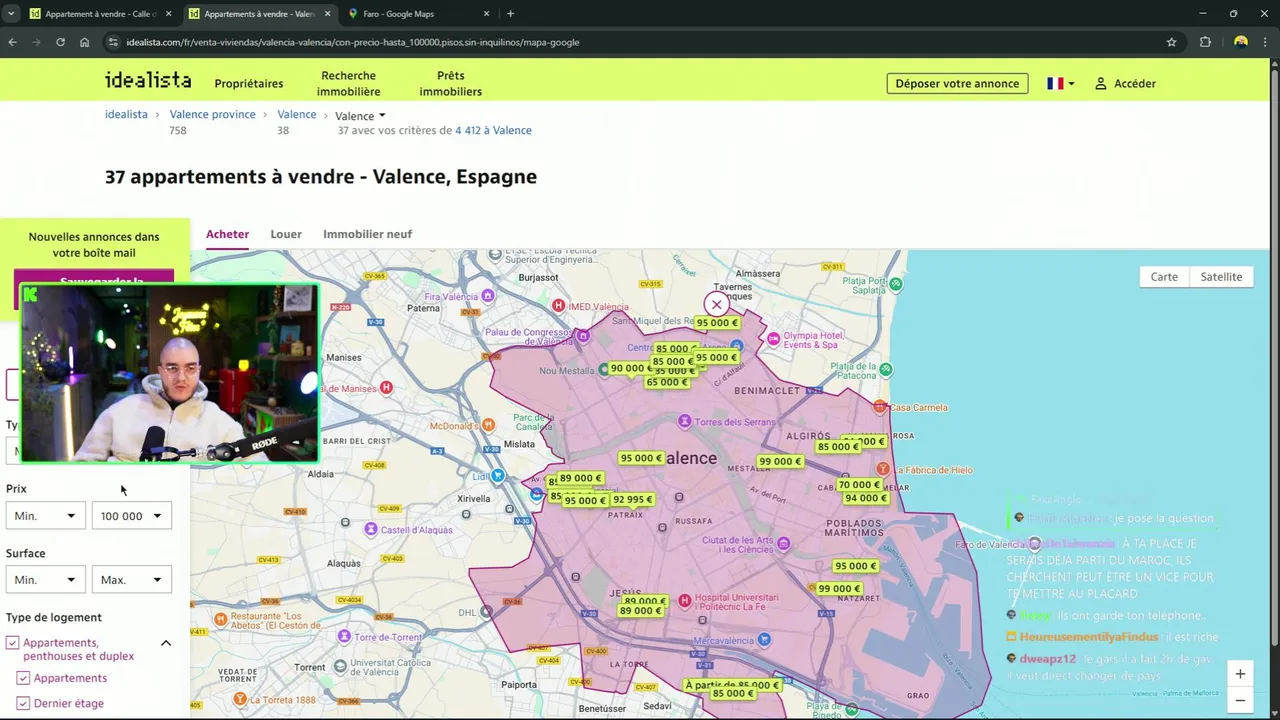Screen dimensions: 1280x720
Task: Click La Fàbrica de Hielo pin
Action: (x=882, y=468)
